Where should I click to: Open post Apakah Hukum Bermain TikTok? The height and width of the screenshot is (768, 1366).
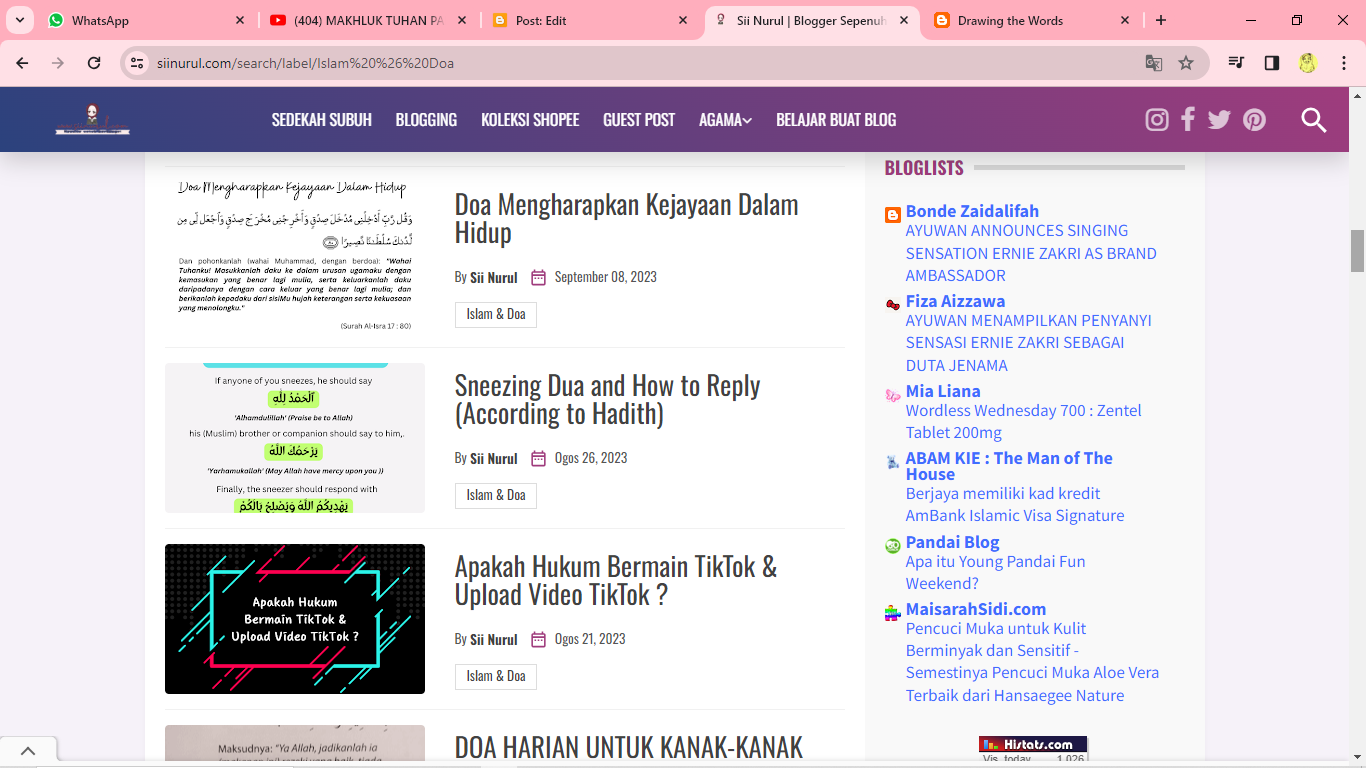click(x=615, y=580)
